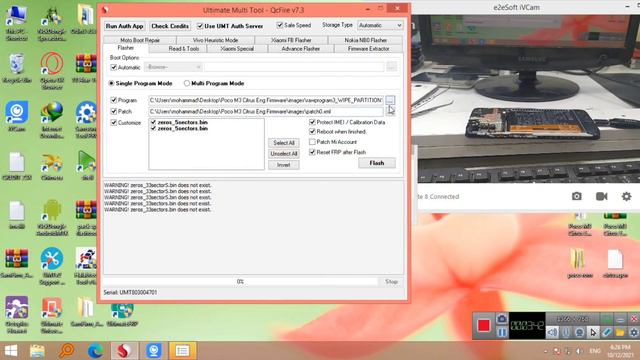
Task: Browse for the Program rawprogram file
Action: click(x=390, y=100)
